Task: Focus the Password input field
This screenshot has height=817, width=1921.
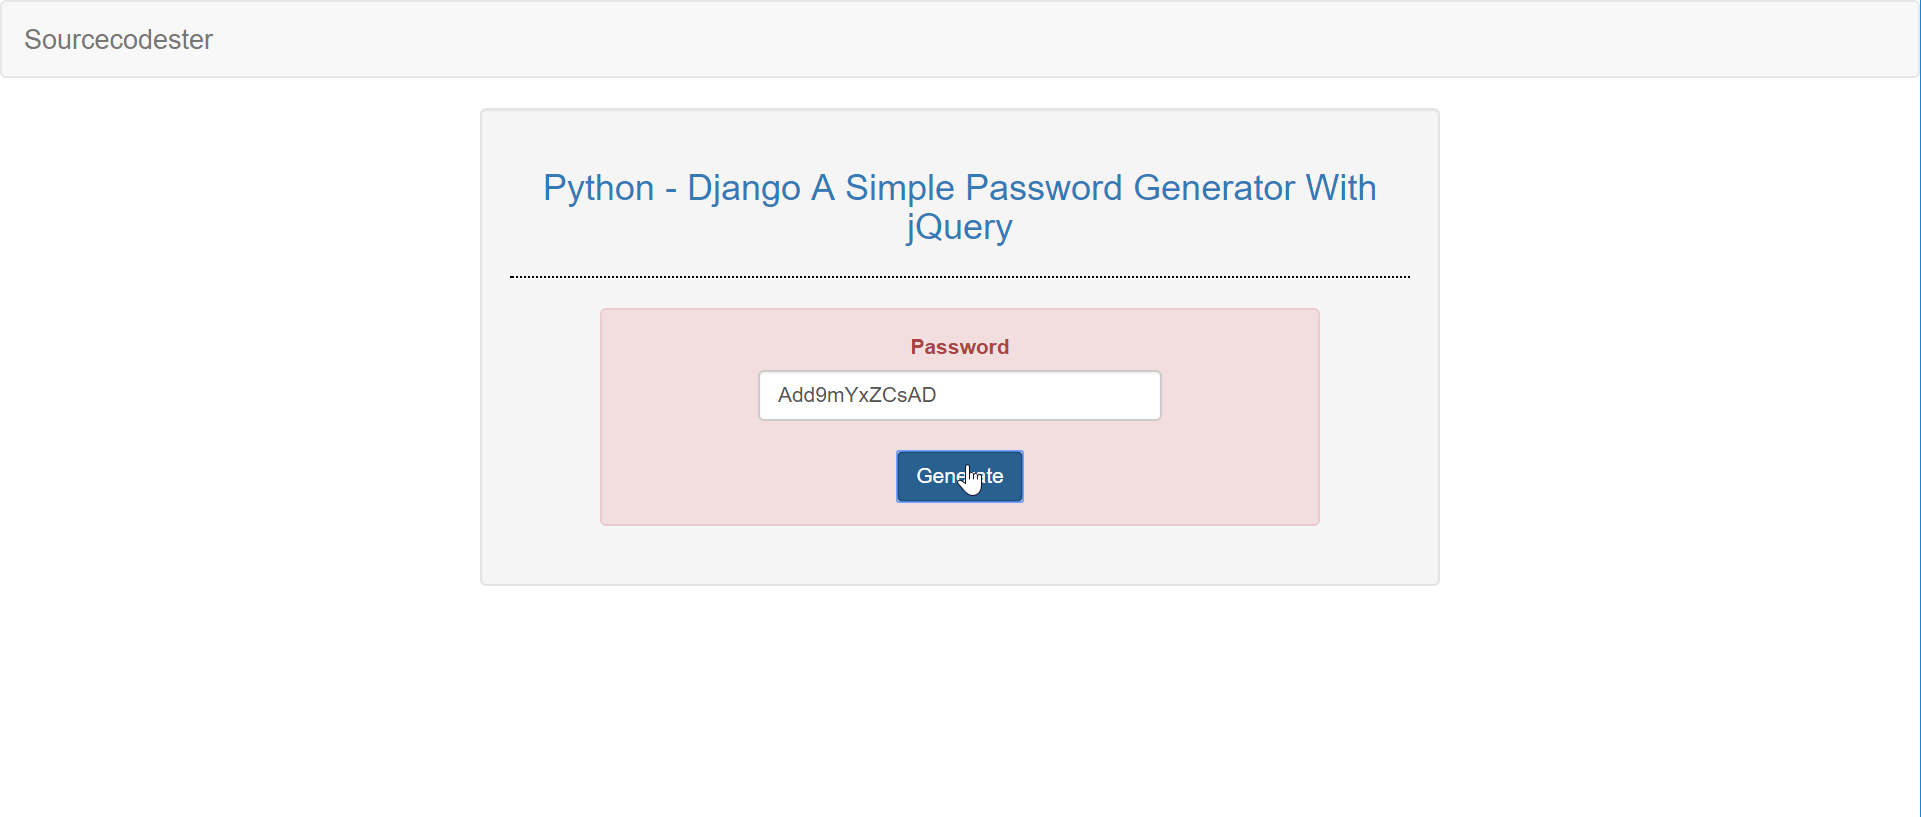Action: 959,395
